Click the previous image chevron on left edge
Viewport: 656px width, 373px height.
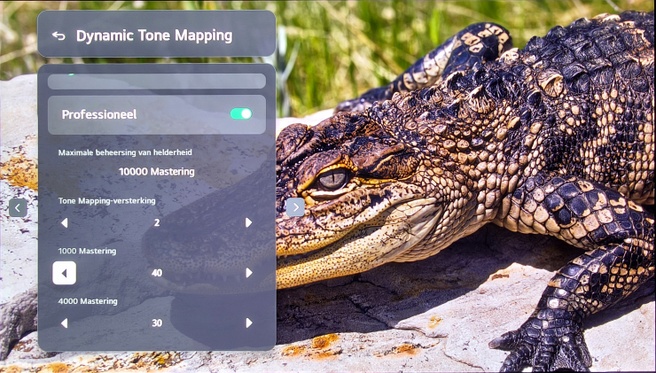coord(18,208)
